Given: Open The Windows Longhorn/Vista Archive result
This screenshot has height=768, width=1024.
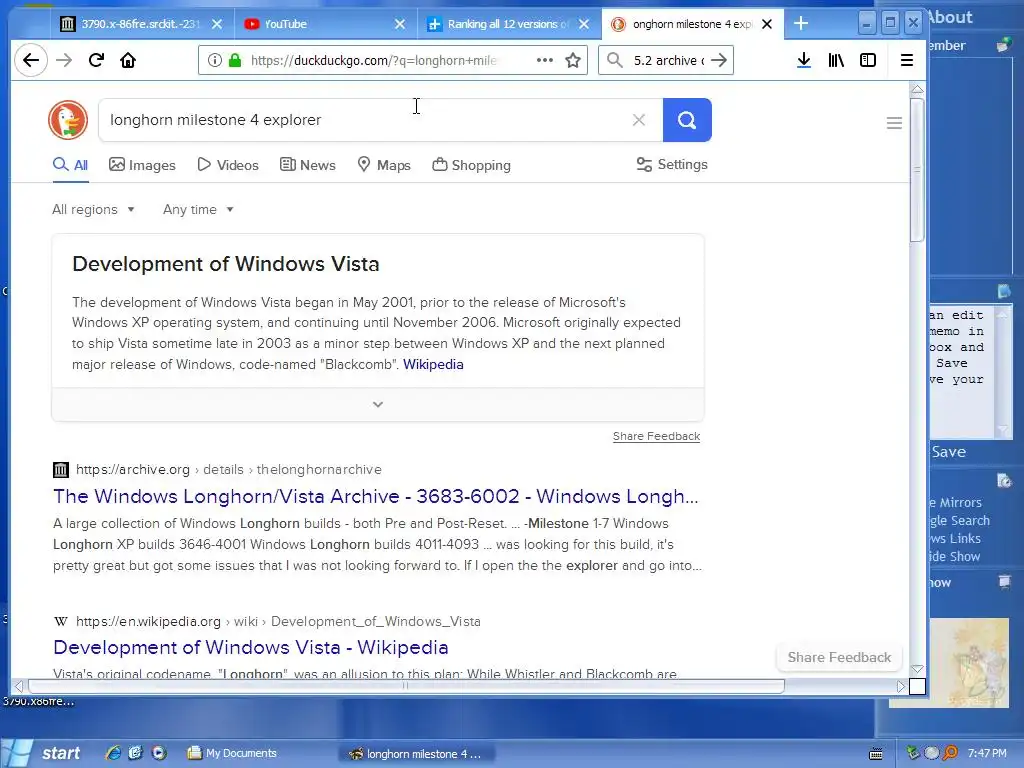Looking at the screenshot, I should click(376, 496).
